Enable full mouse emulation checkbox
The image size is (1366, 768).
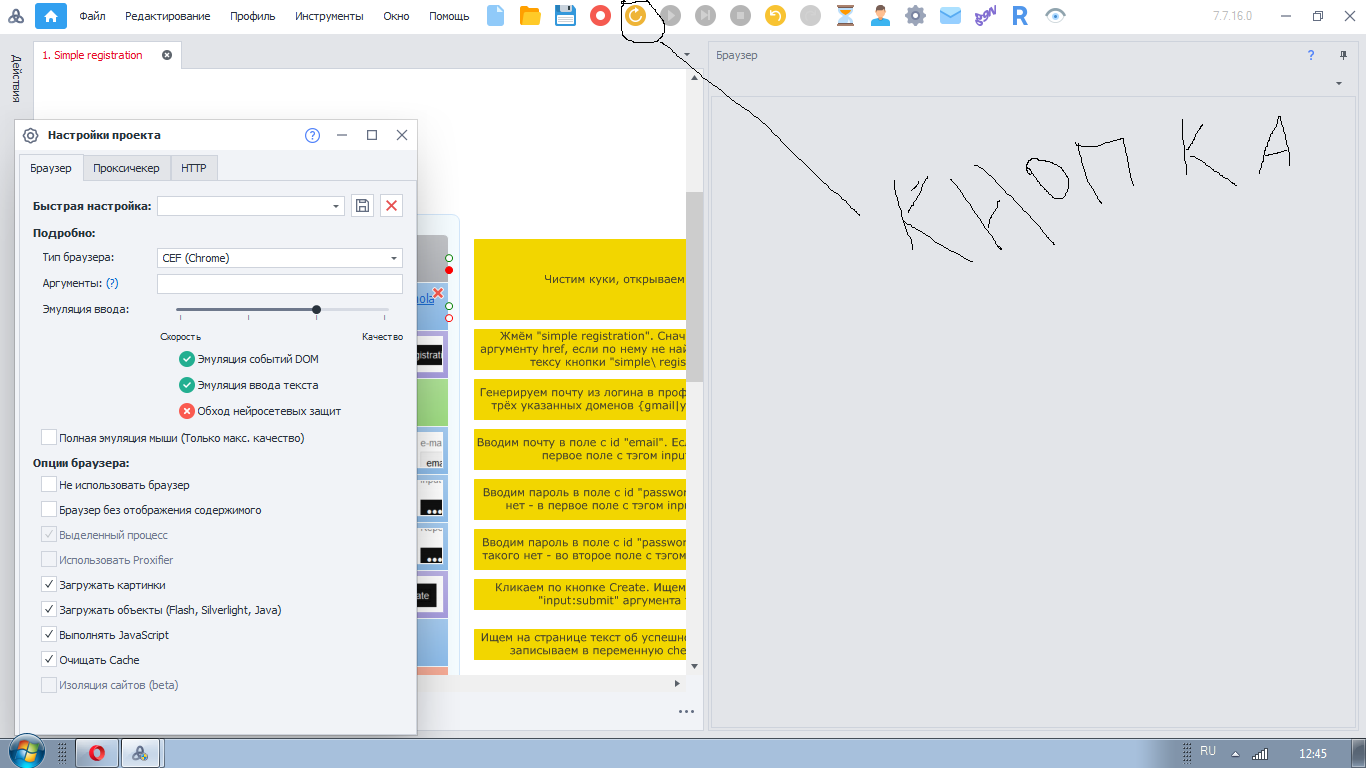point(49,437)
